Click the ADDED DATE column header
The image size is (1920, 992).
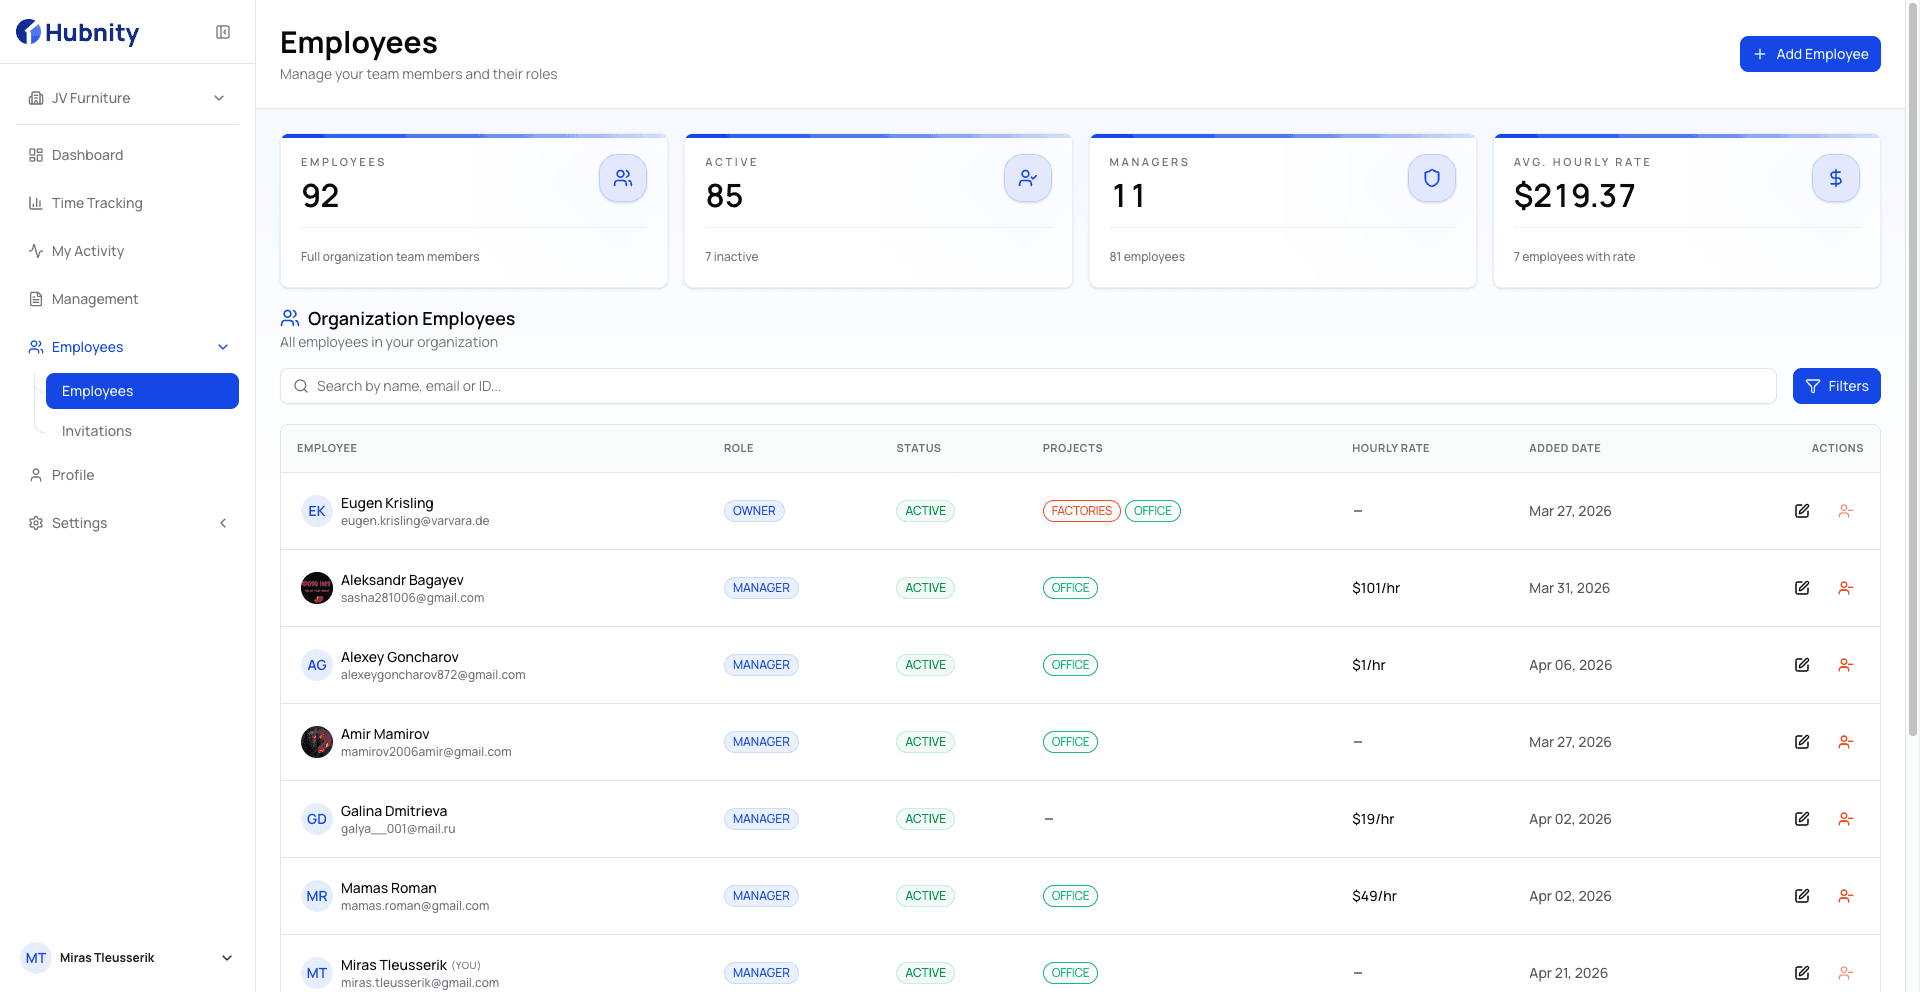[1565, 448]
